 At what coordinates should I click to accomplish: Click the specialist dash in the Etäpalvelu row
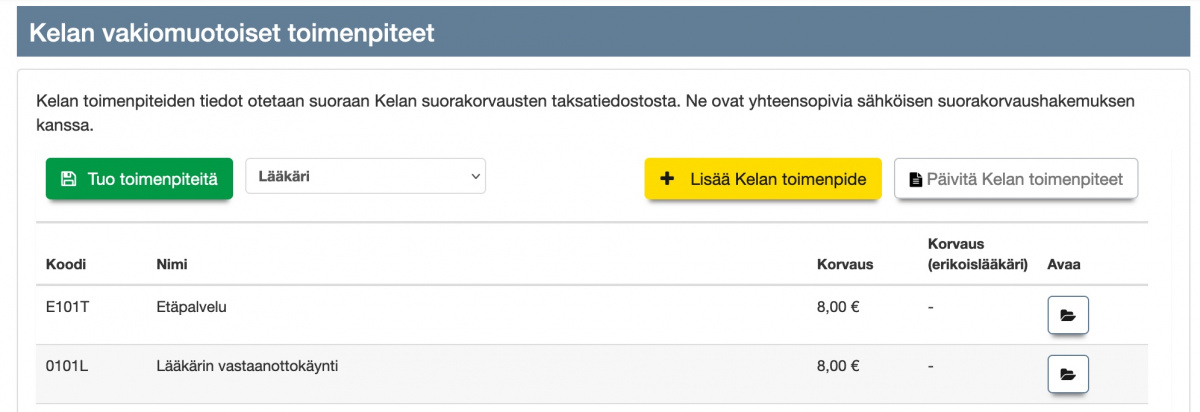(x=930, y=307)
